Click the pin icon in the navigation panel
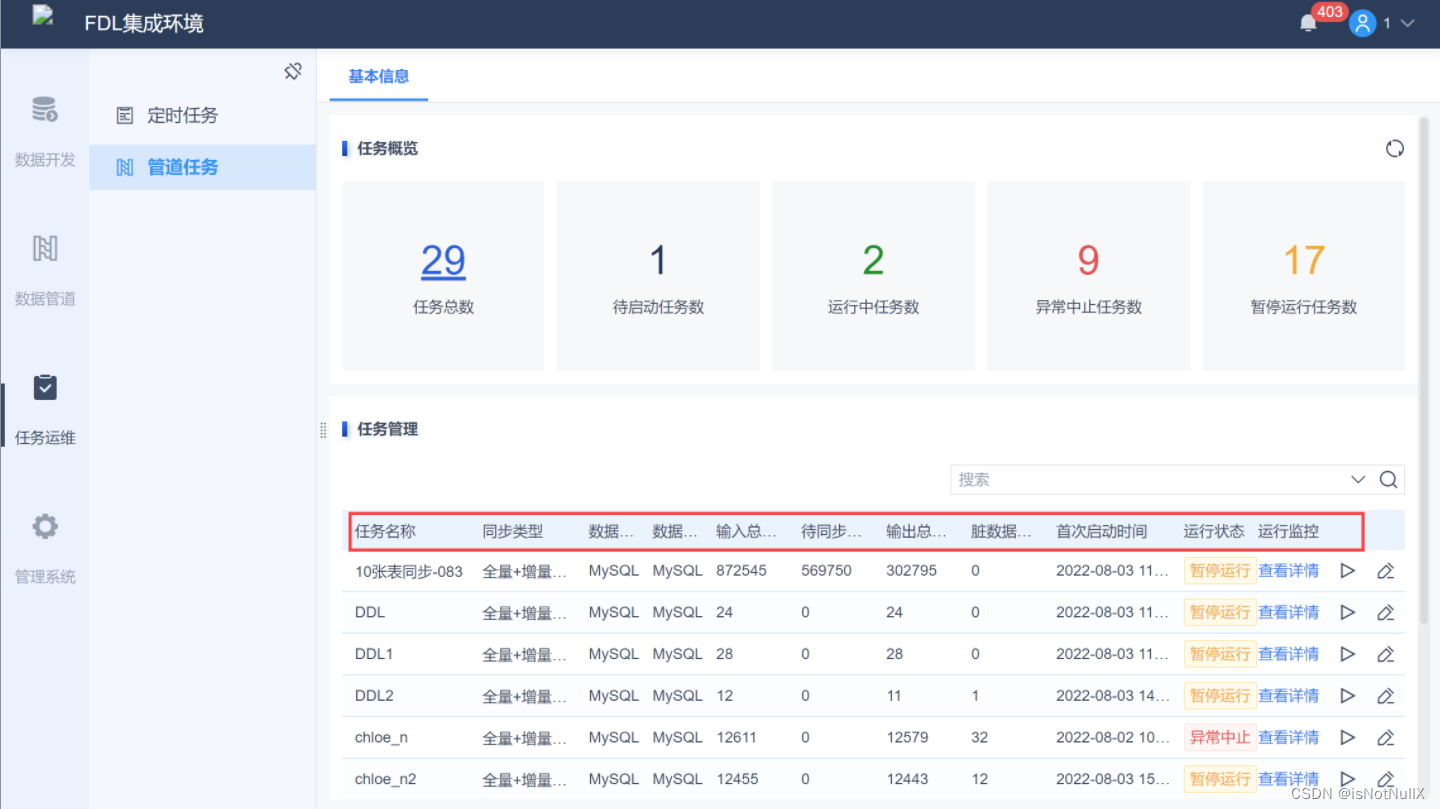 [x=293, y=71]
